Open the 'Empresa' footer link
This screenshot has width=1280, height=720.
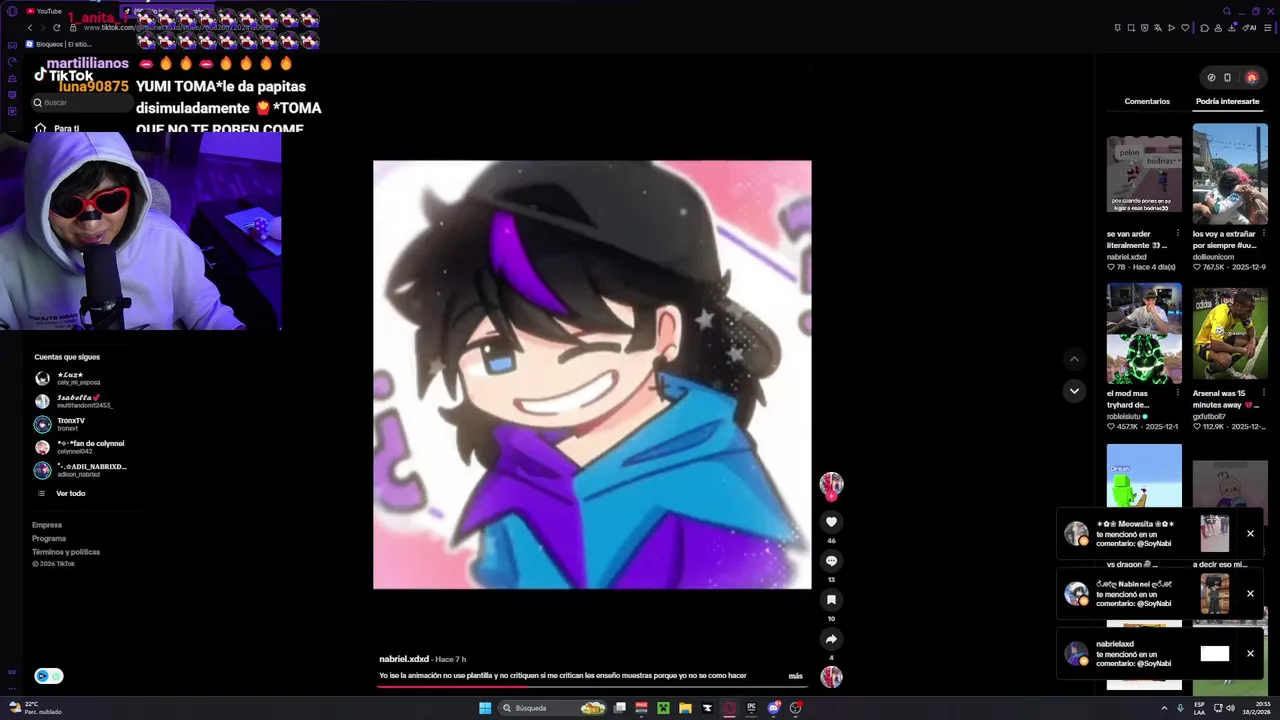click(x=47, y=525)
